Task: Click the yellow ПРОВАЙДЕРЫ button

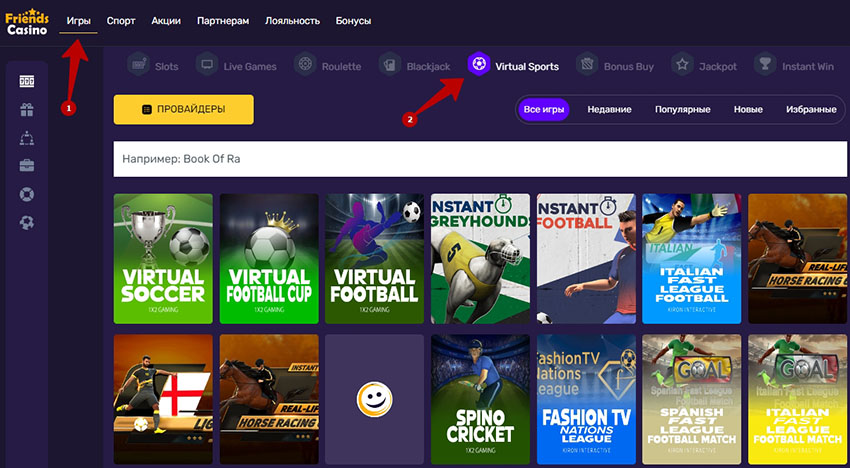Action: (184, 110)
